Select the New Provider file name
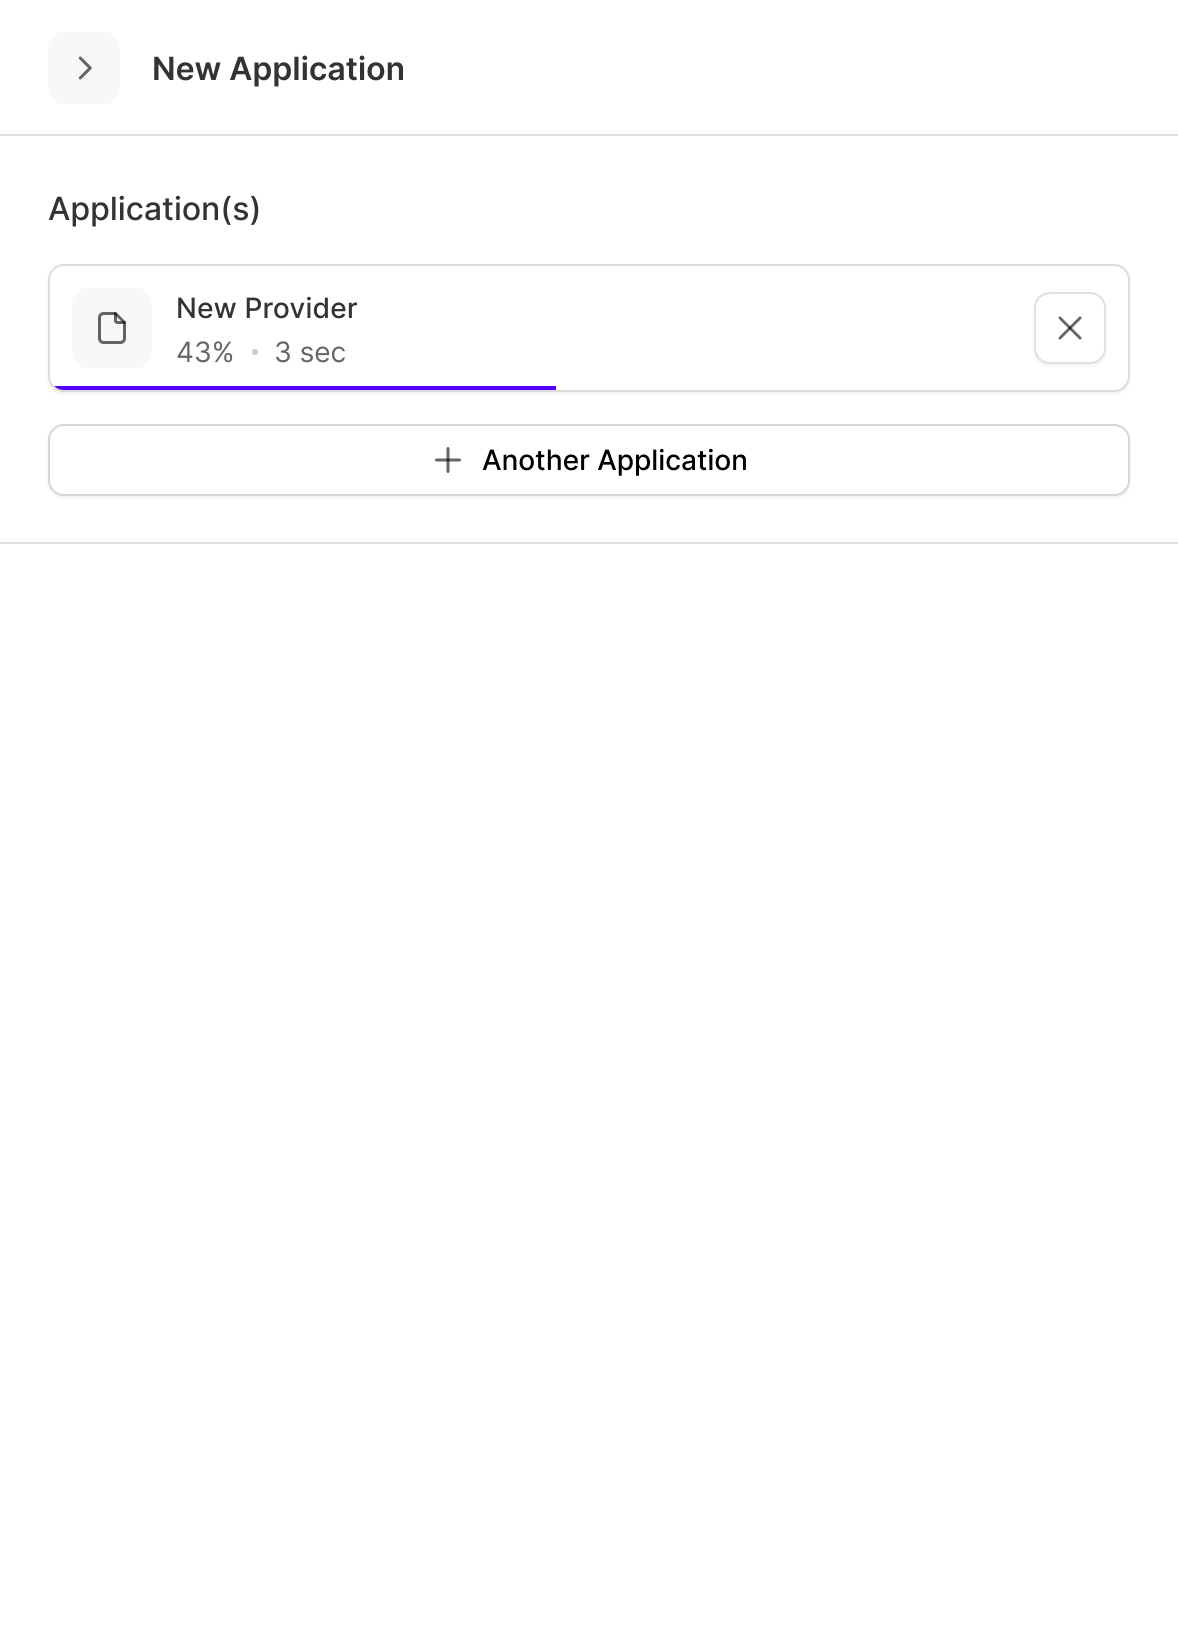 coord(266,308)
